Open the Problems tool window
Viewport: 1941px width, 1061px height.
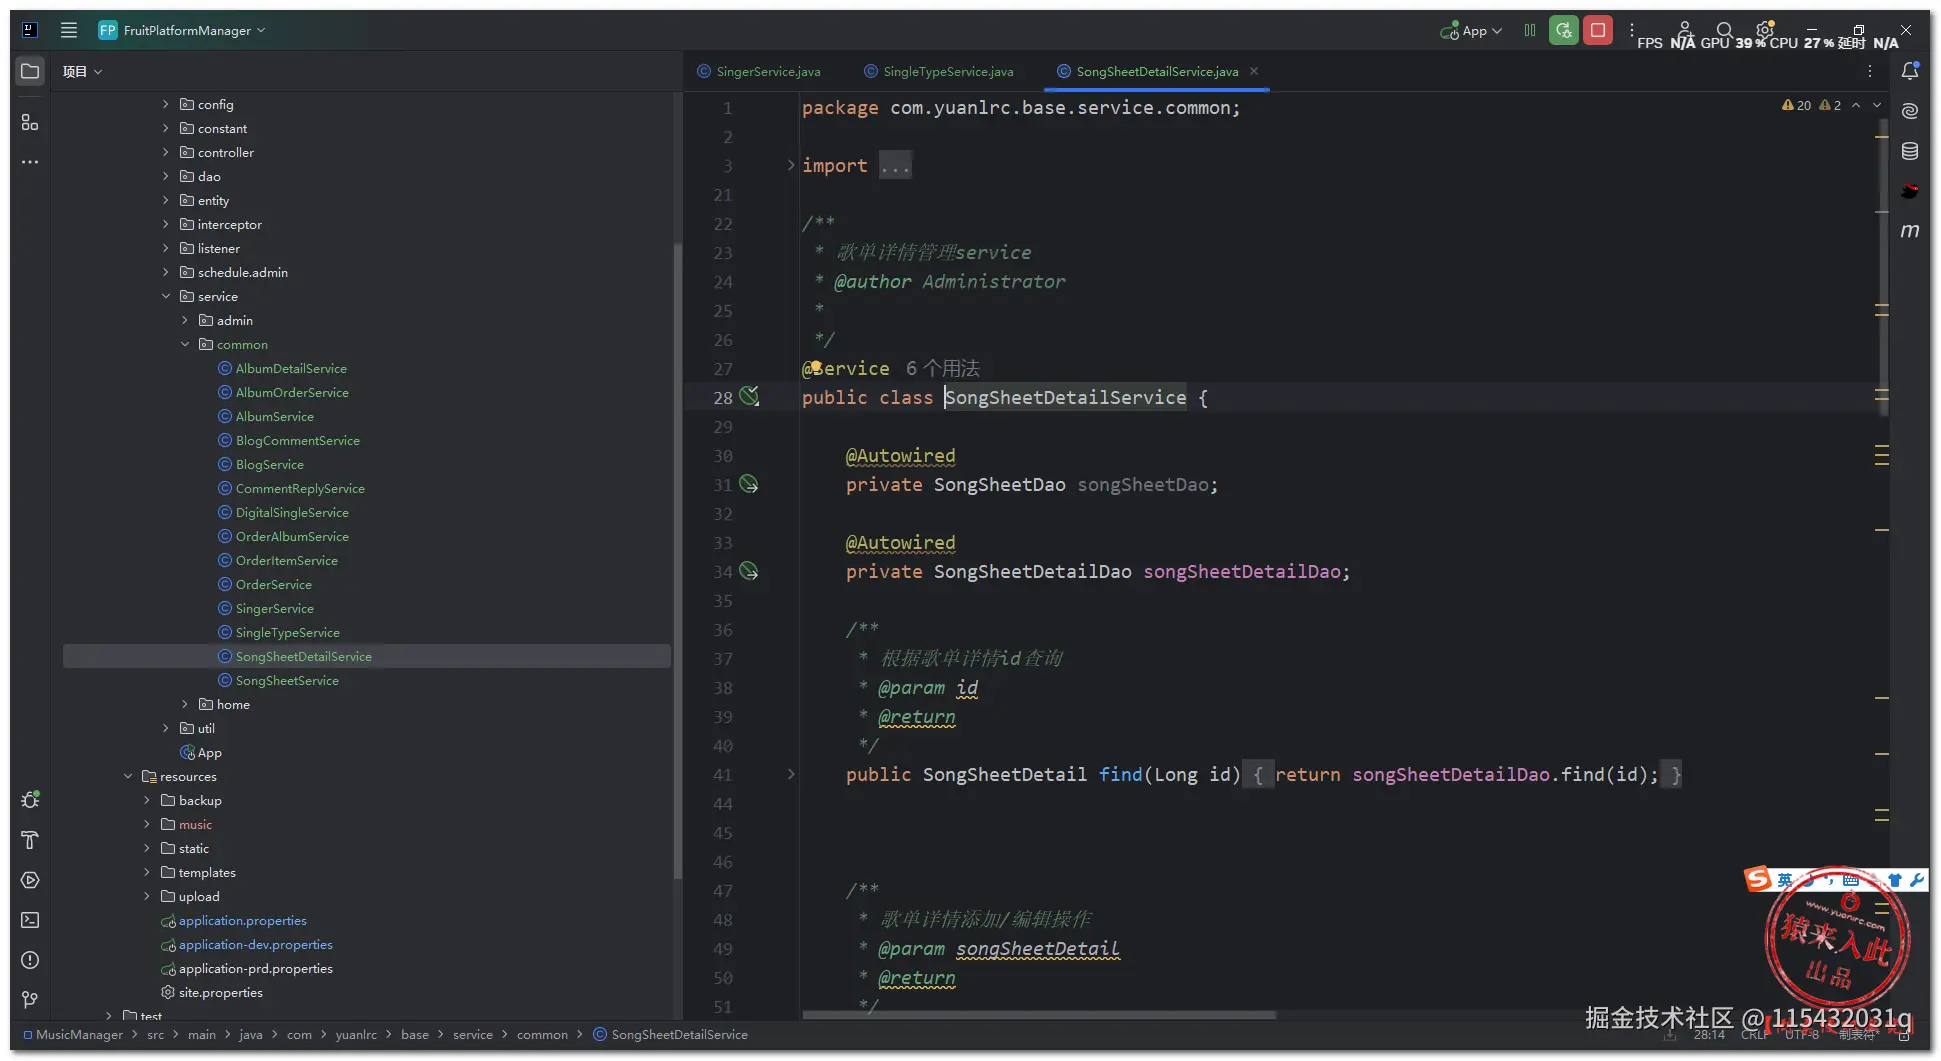(x=30, y=960)
